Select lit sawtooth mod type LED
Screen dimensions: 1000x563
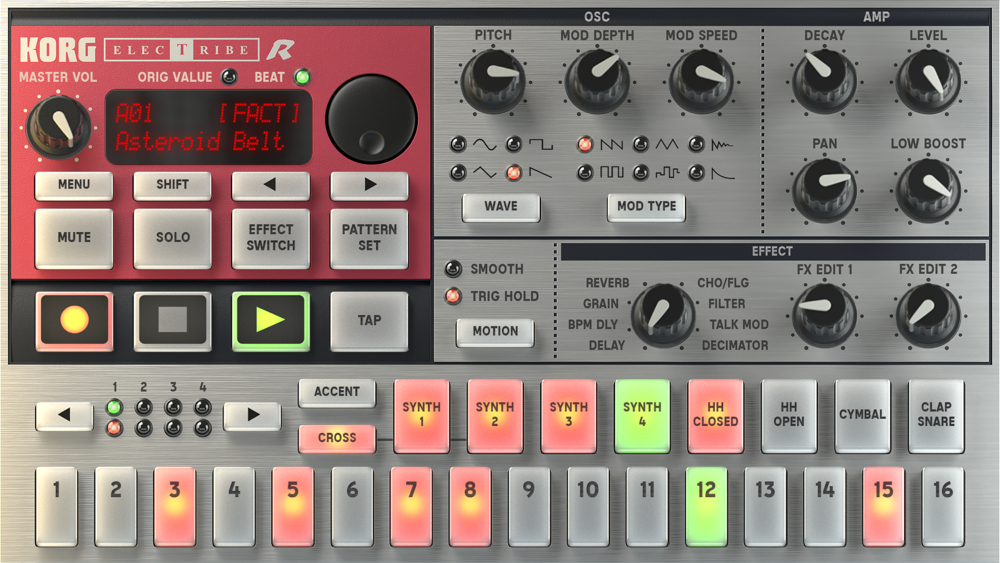(x=585, y=144)
